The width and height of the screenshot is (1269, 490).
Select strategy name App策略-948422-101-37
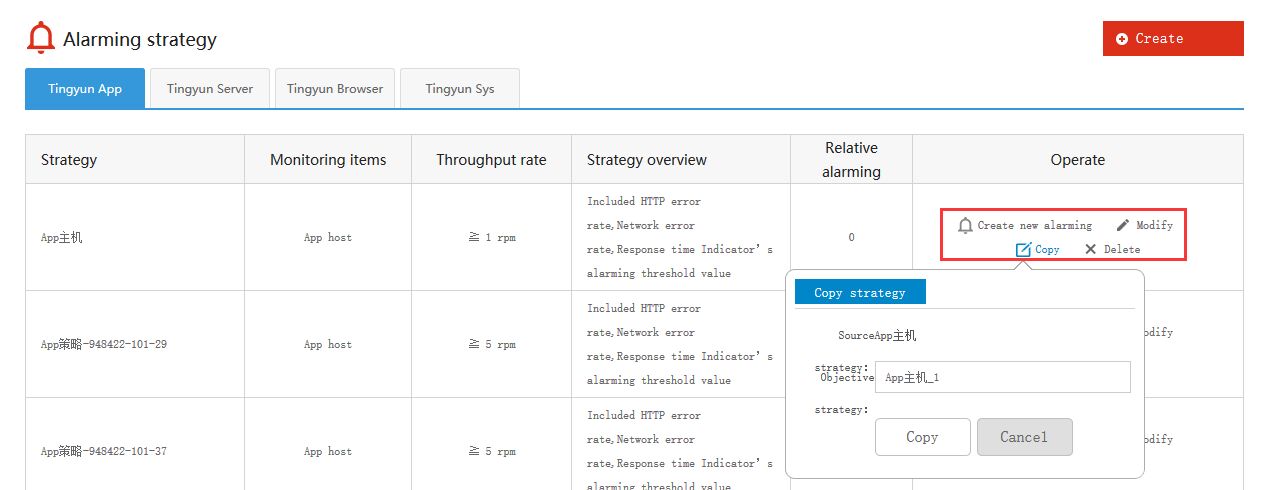104,452
